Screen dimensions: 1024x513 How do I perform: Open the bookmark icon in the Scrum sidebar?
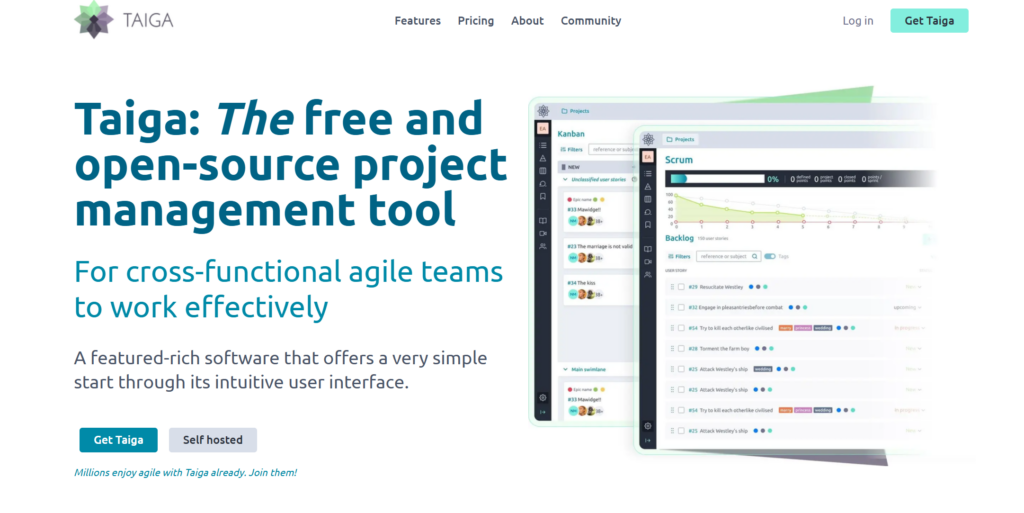648,225
